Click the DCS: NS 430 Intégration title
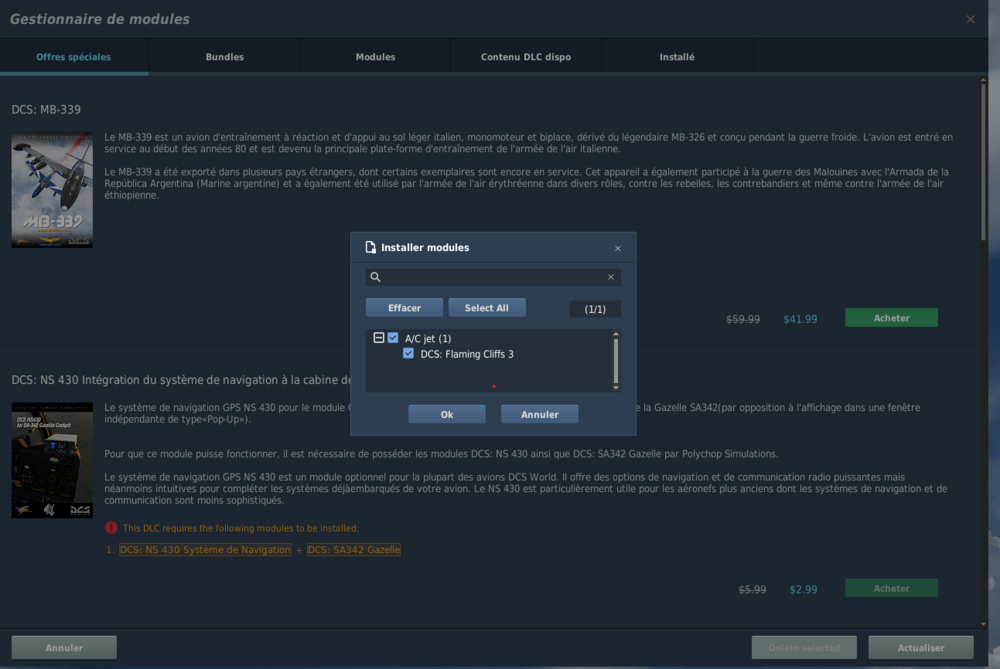1000x669 pixels. [181, 380]
